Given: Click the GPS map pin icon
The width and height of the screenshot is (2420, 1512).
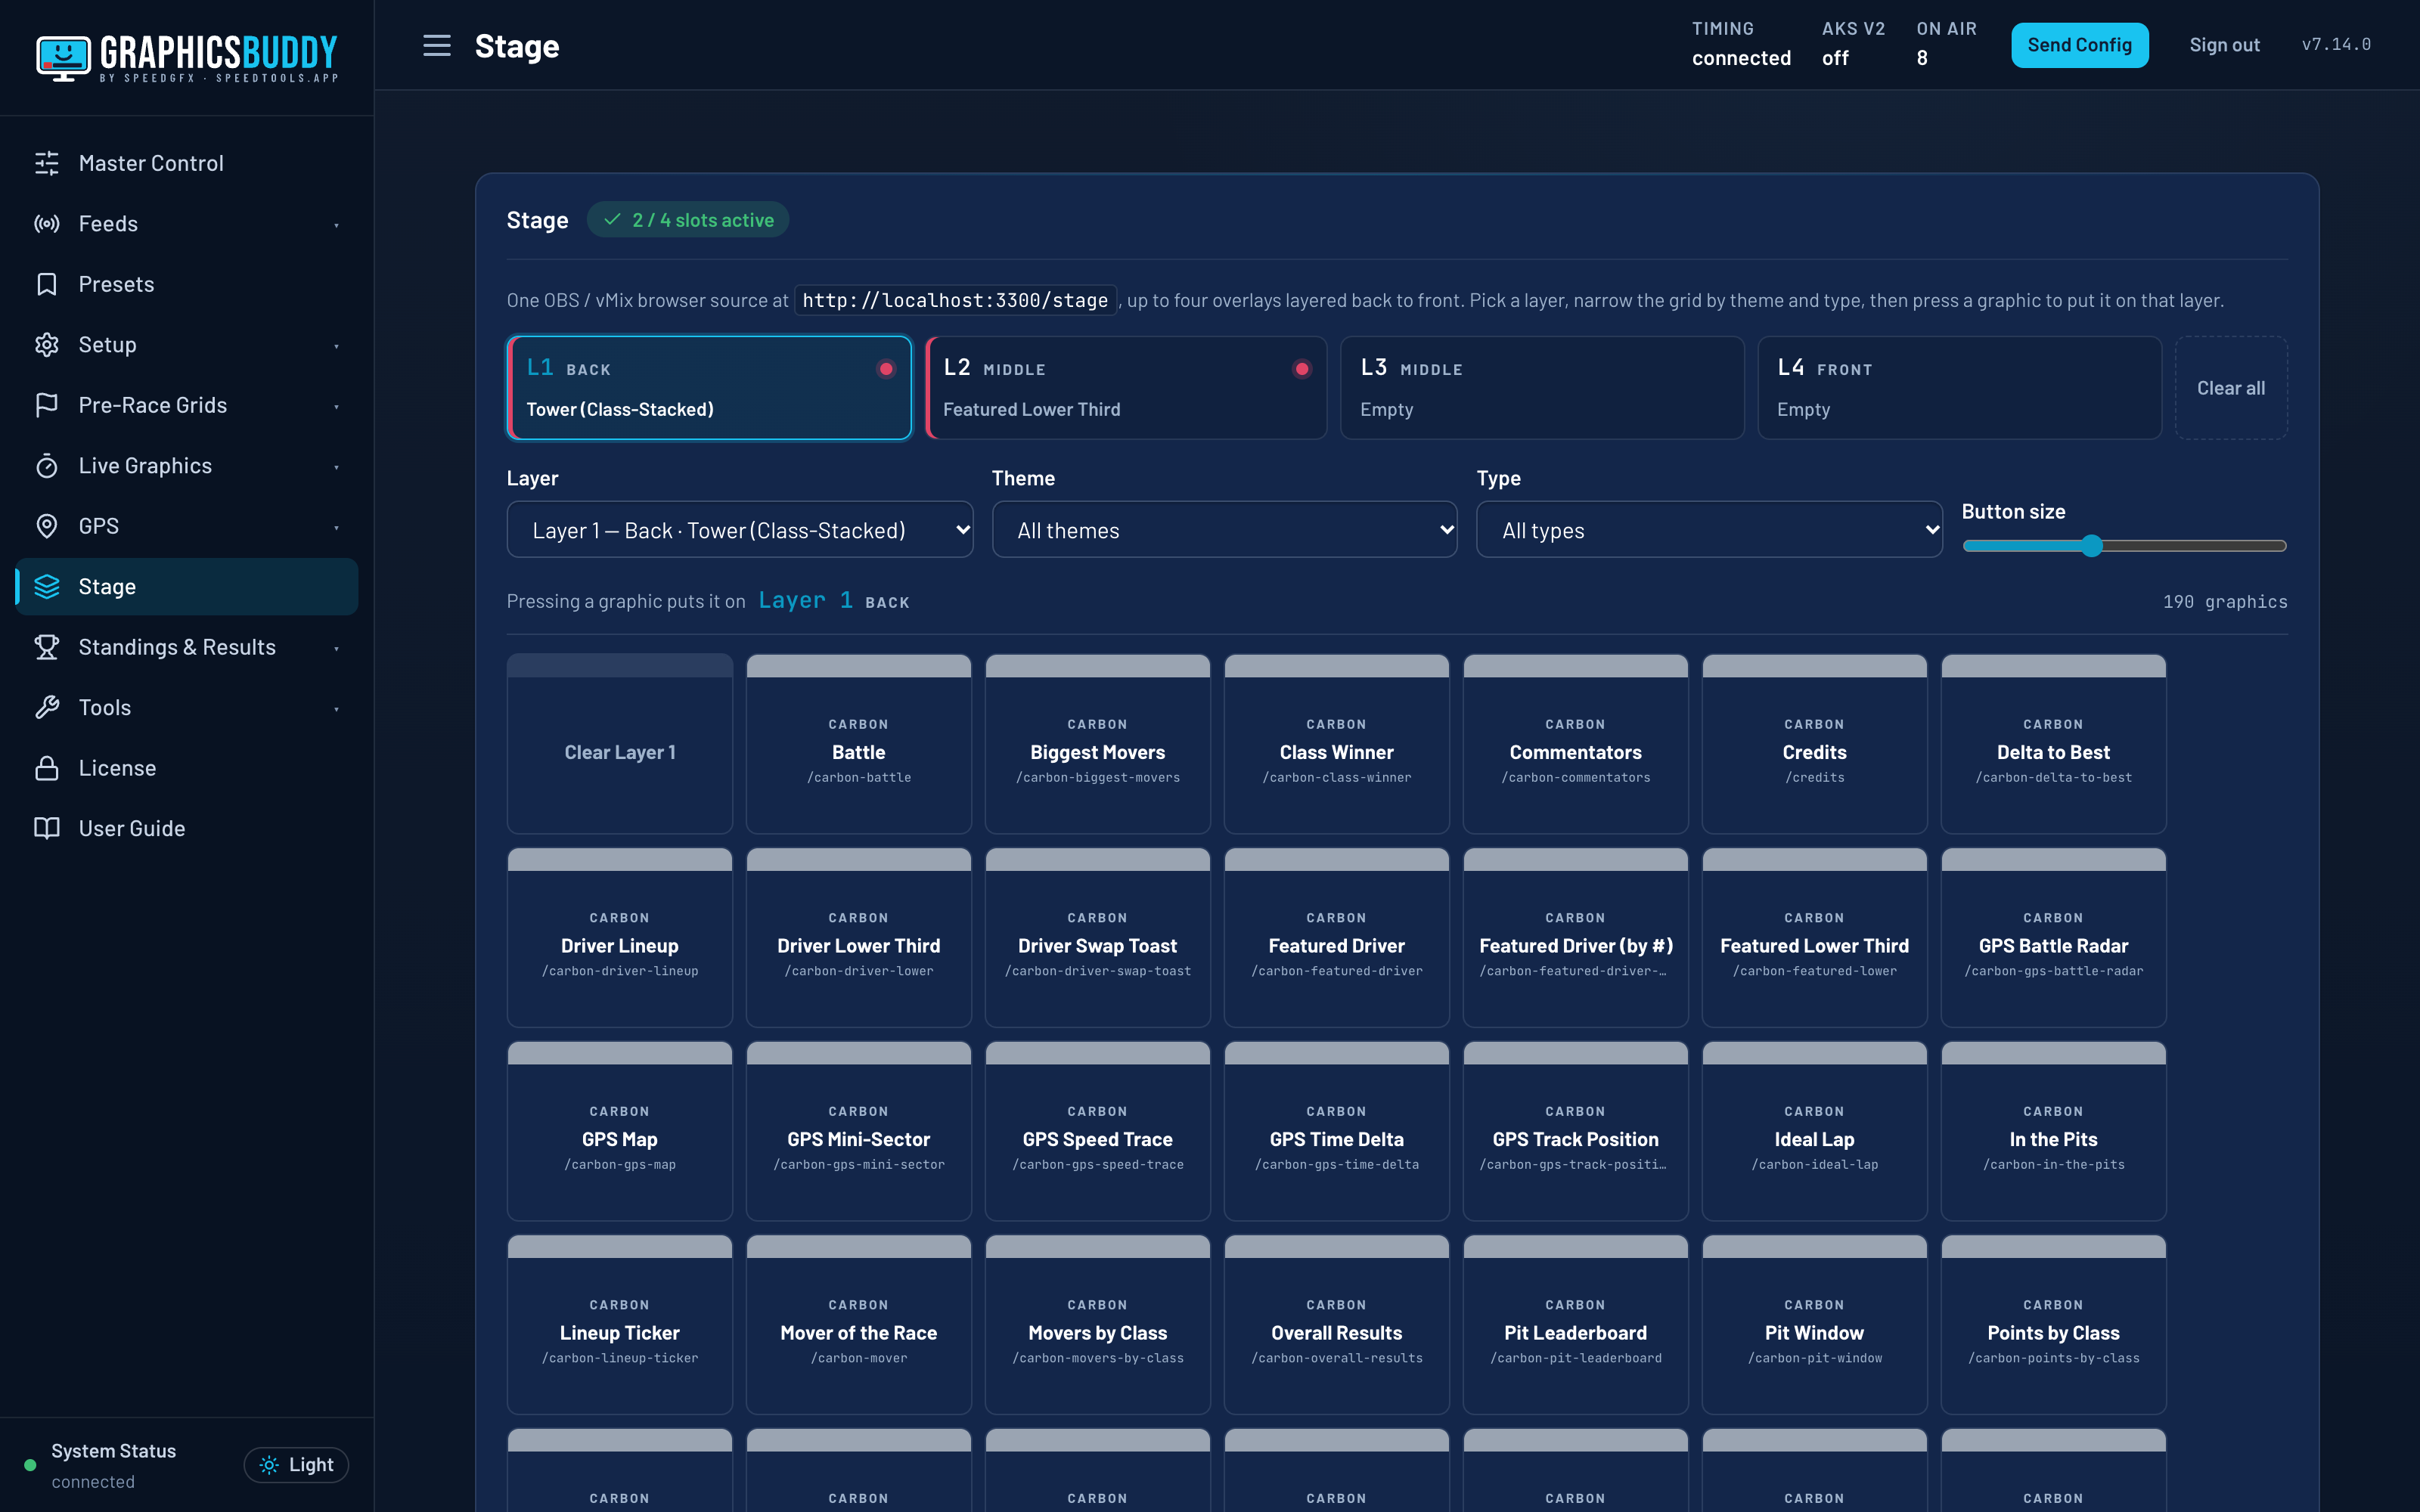Looking at the screenshot, I should click(47, 526).
